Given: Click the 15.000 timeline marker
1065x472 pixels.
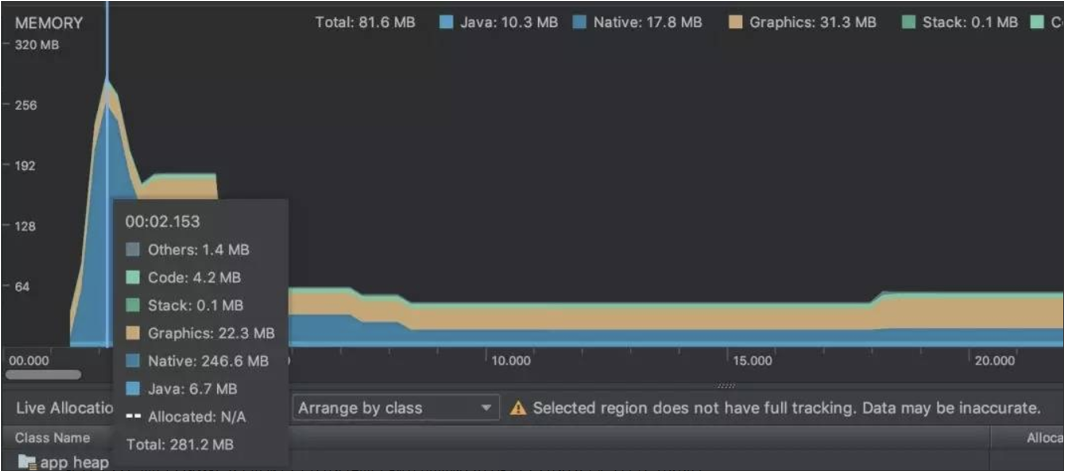Looking at the screenshot, I should (x=752, y=361).
